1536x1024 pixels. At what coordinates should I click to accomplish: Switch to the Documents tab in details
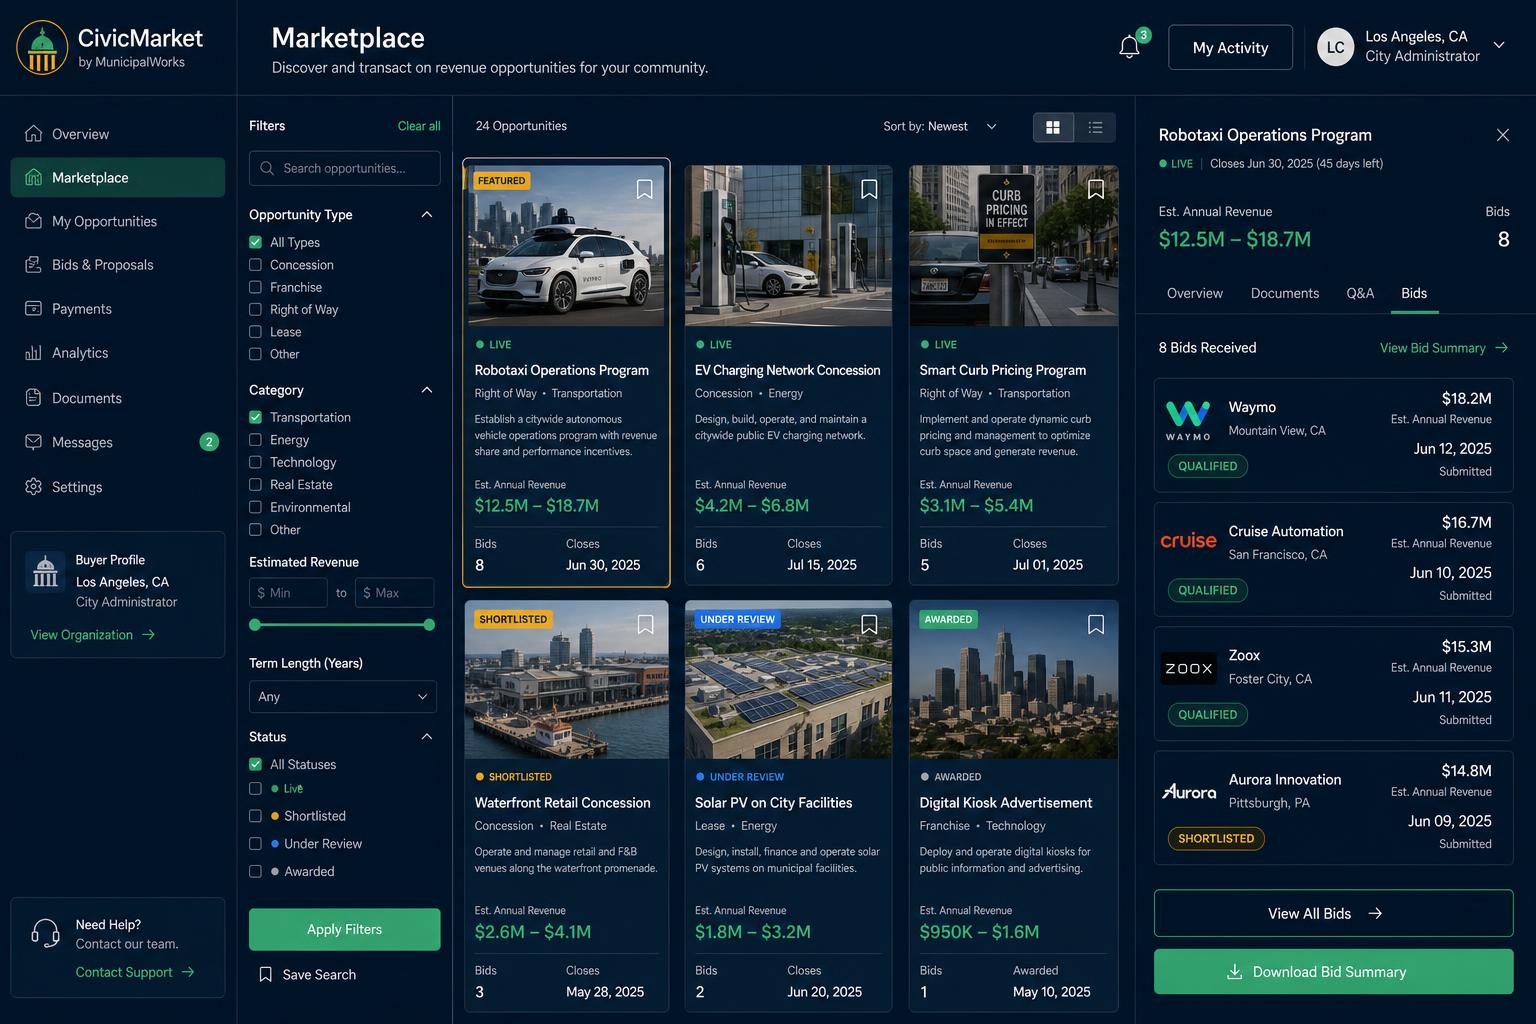point(1284,293)
